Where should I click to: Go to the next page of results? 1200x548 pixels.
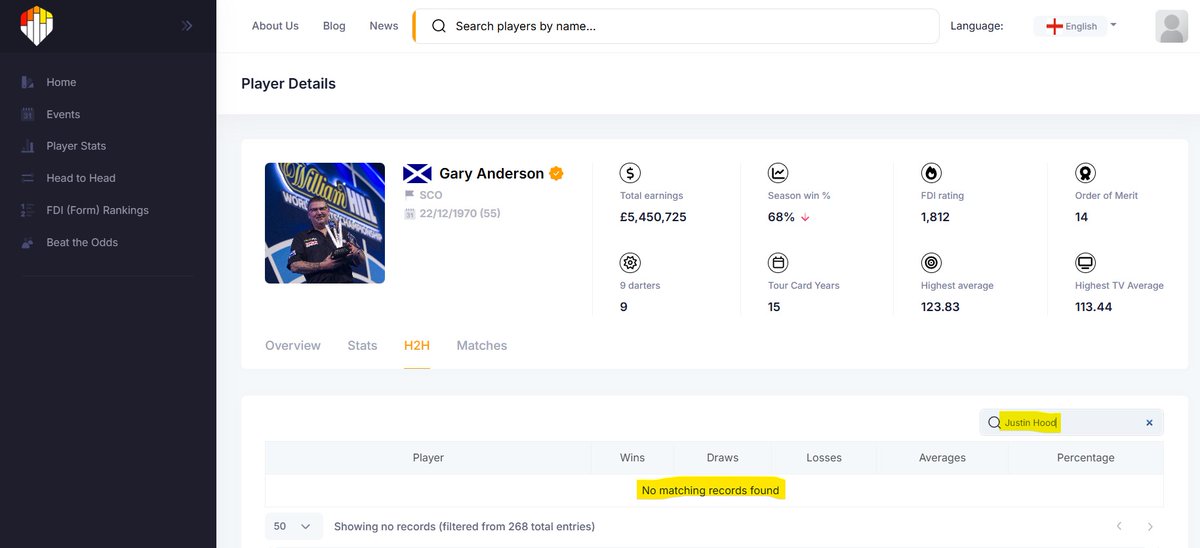(x=1150, y=526)
